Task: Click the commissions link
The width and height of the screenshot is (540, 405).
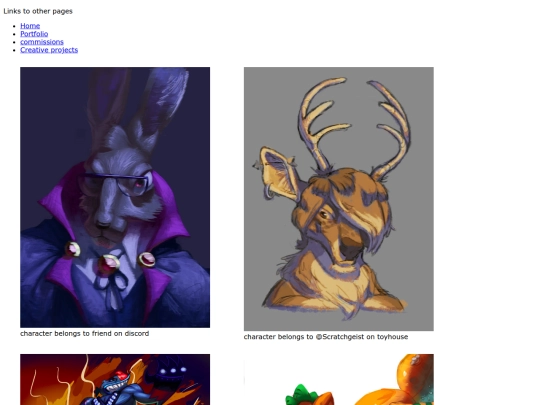Action: pyautogui.click(x=42, y=42)
